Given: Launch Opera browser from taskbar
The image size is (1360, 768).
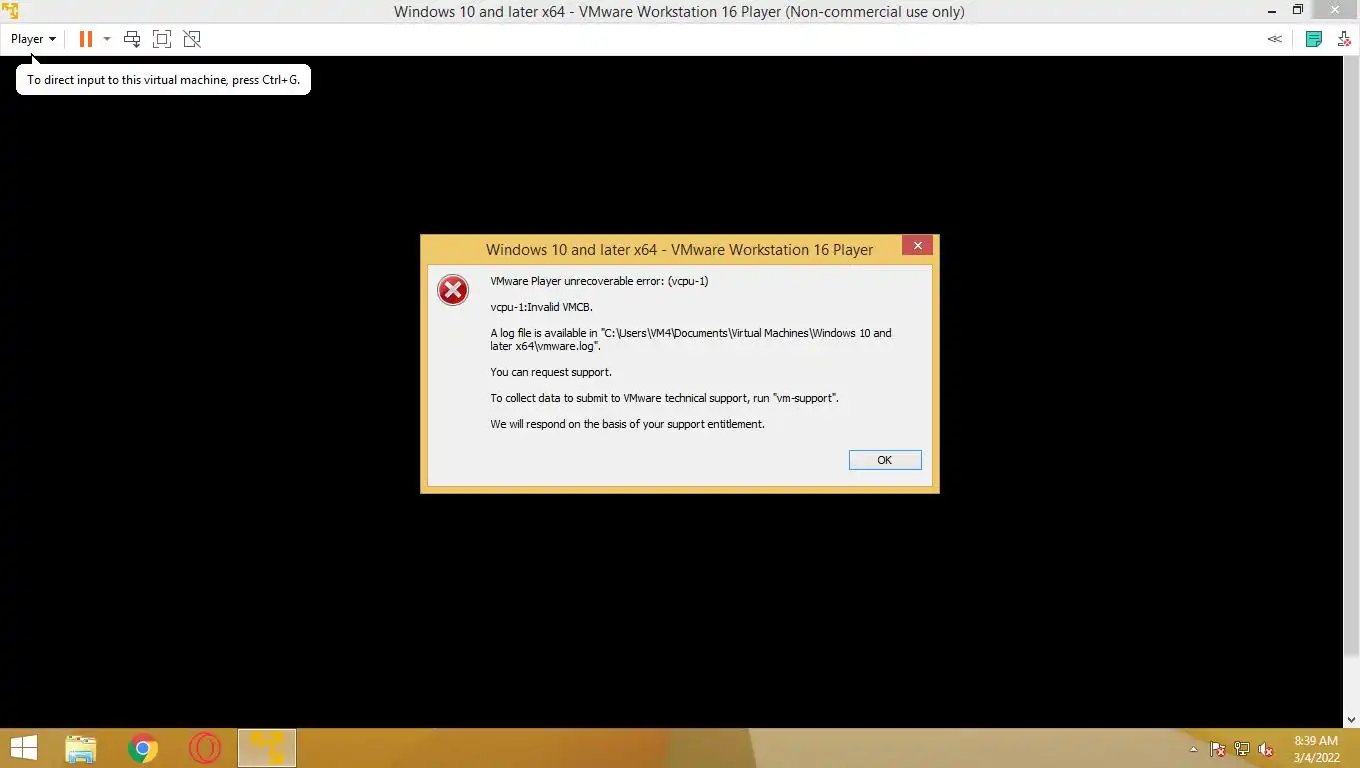Looking at the screenshot, I should pos(205,748).
